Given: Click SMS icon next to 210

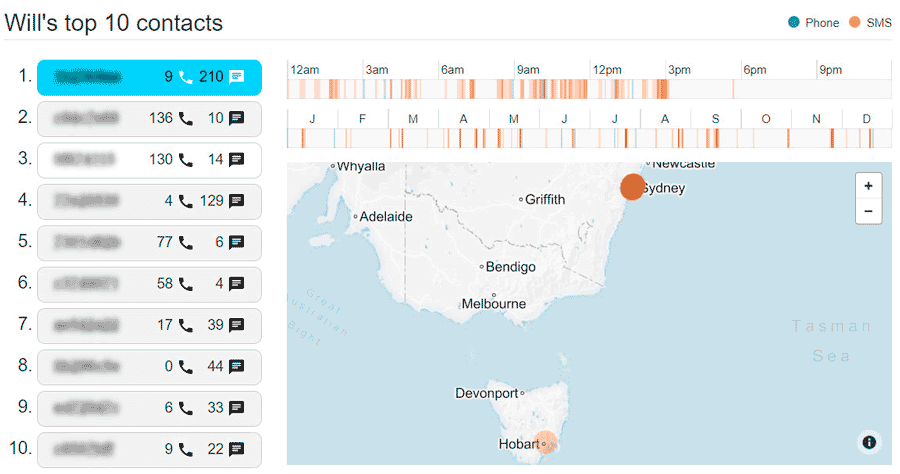Looking at the screenshot, I should click(x=236, y=77).
